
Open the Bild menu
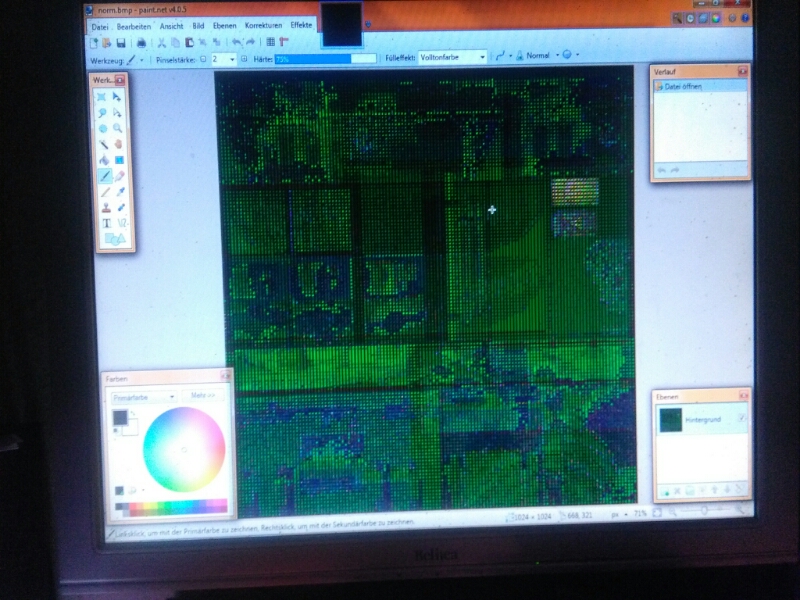pyautogui.click(x=198, y=26)
